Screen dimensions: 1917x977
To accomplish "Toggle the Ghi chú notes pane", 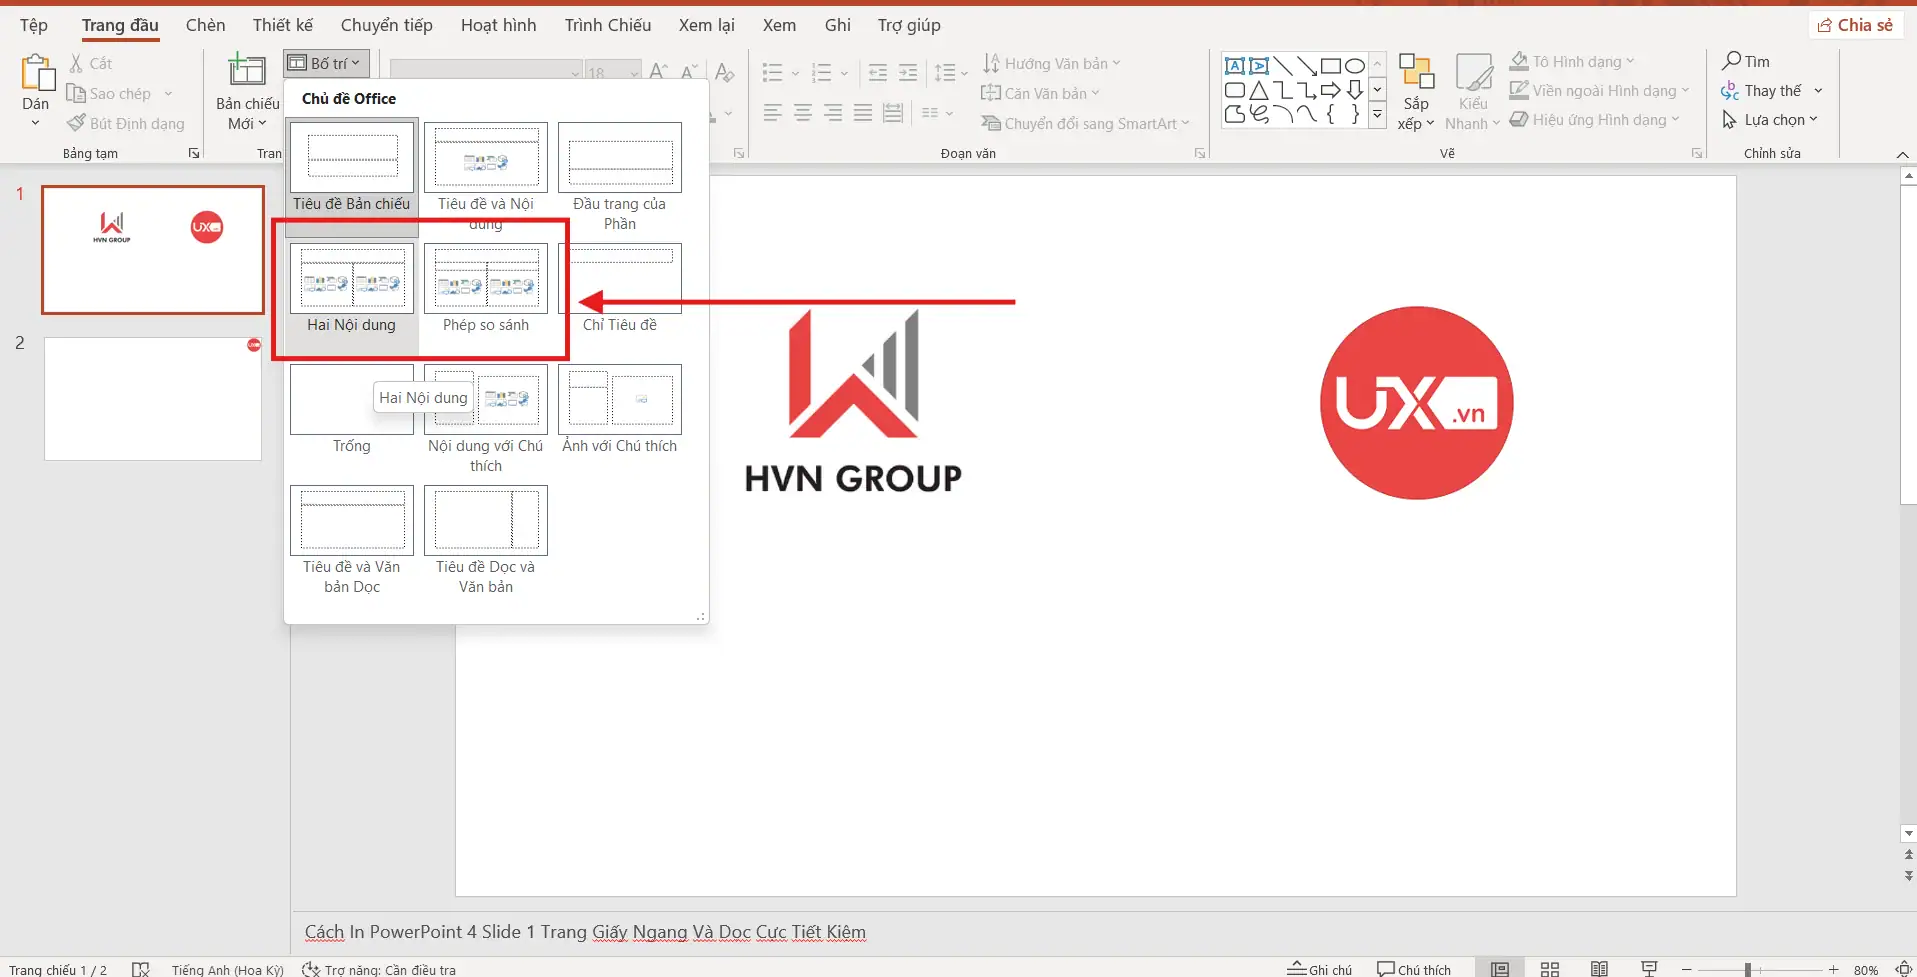I will pos(1319,969).
